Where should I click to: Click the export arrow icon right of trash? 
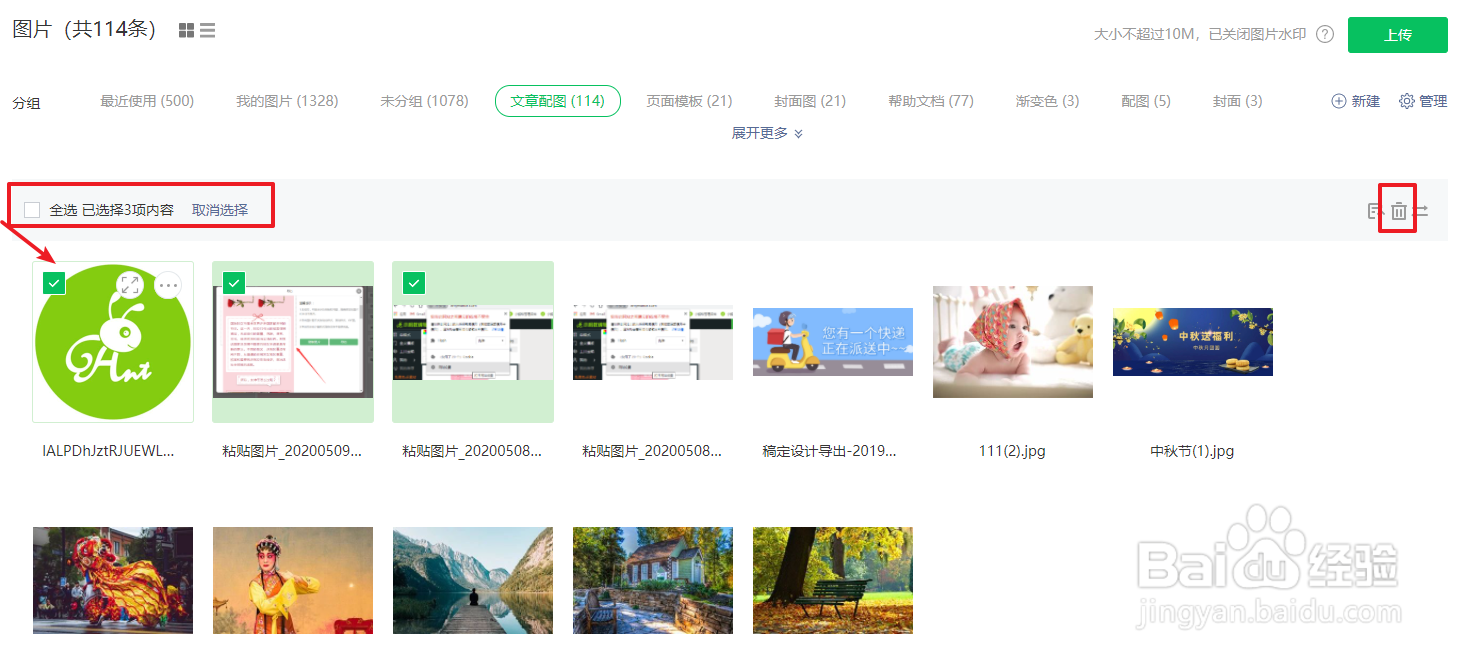1421,211
